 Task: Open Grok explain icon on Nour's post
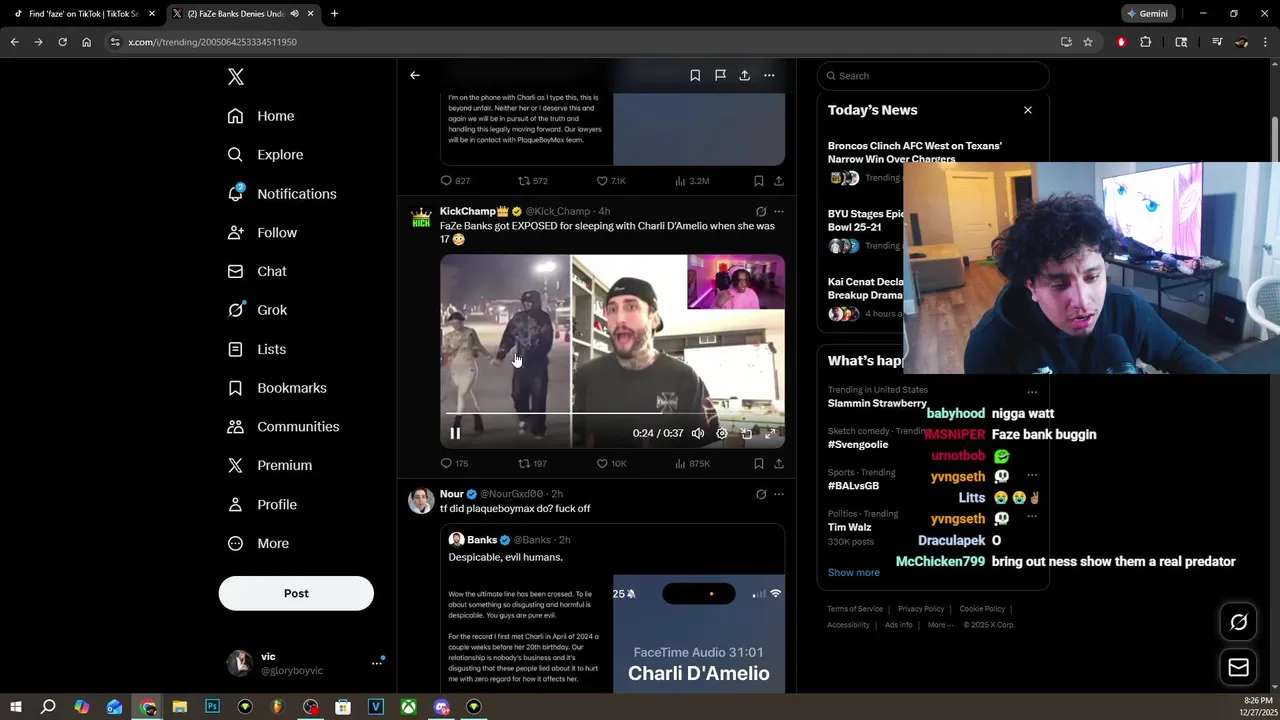[761, 494]
